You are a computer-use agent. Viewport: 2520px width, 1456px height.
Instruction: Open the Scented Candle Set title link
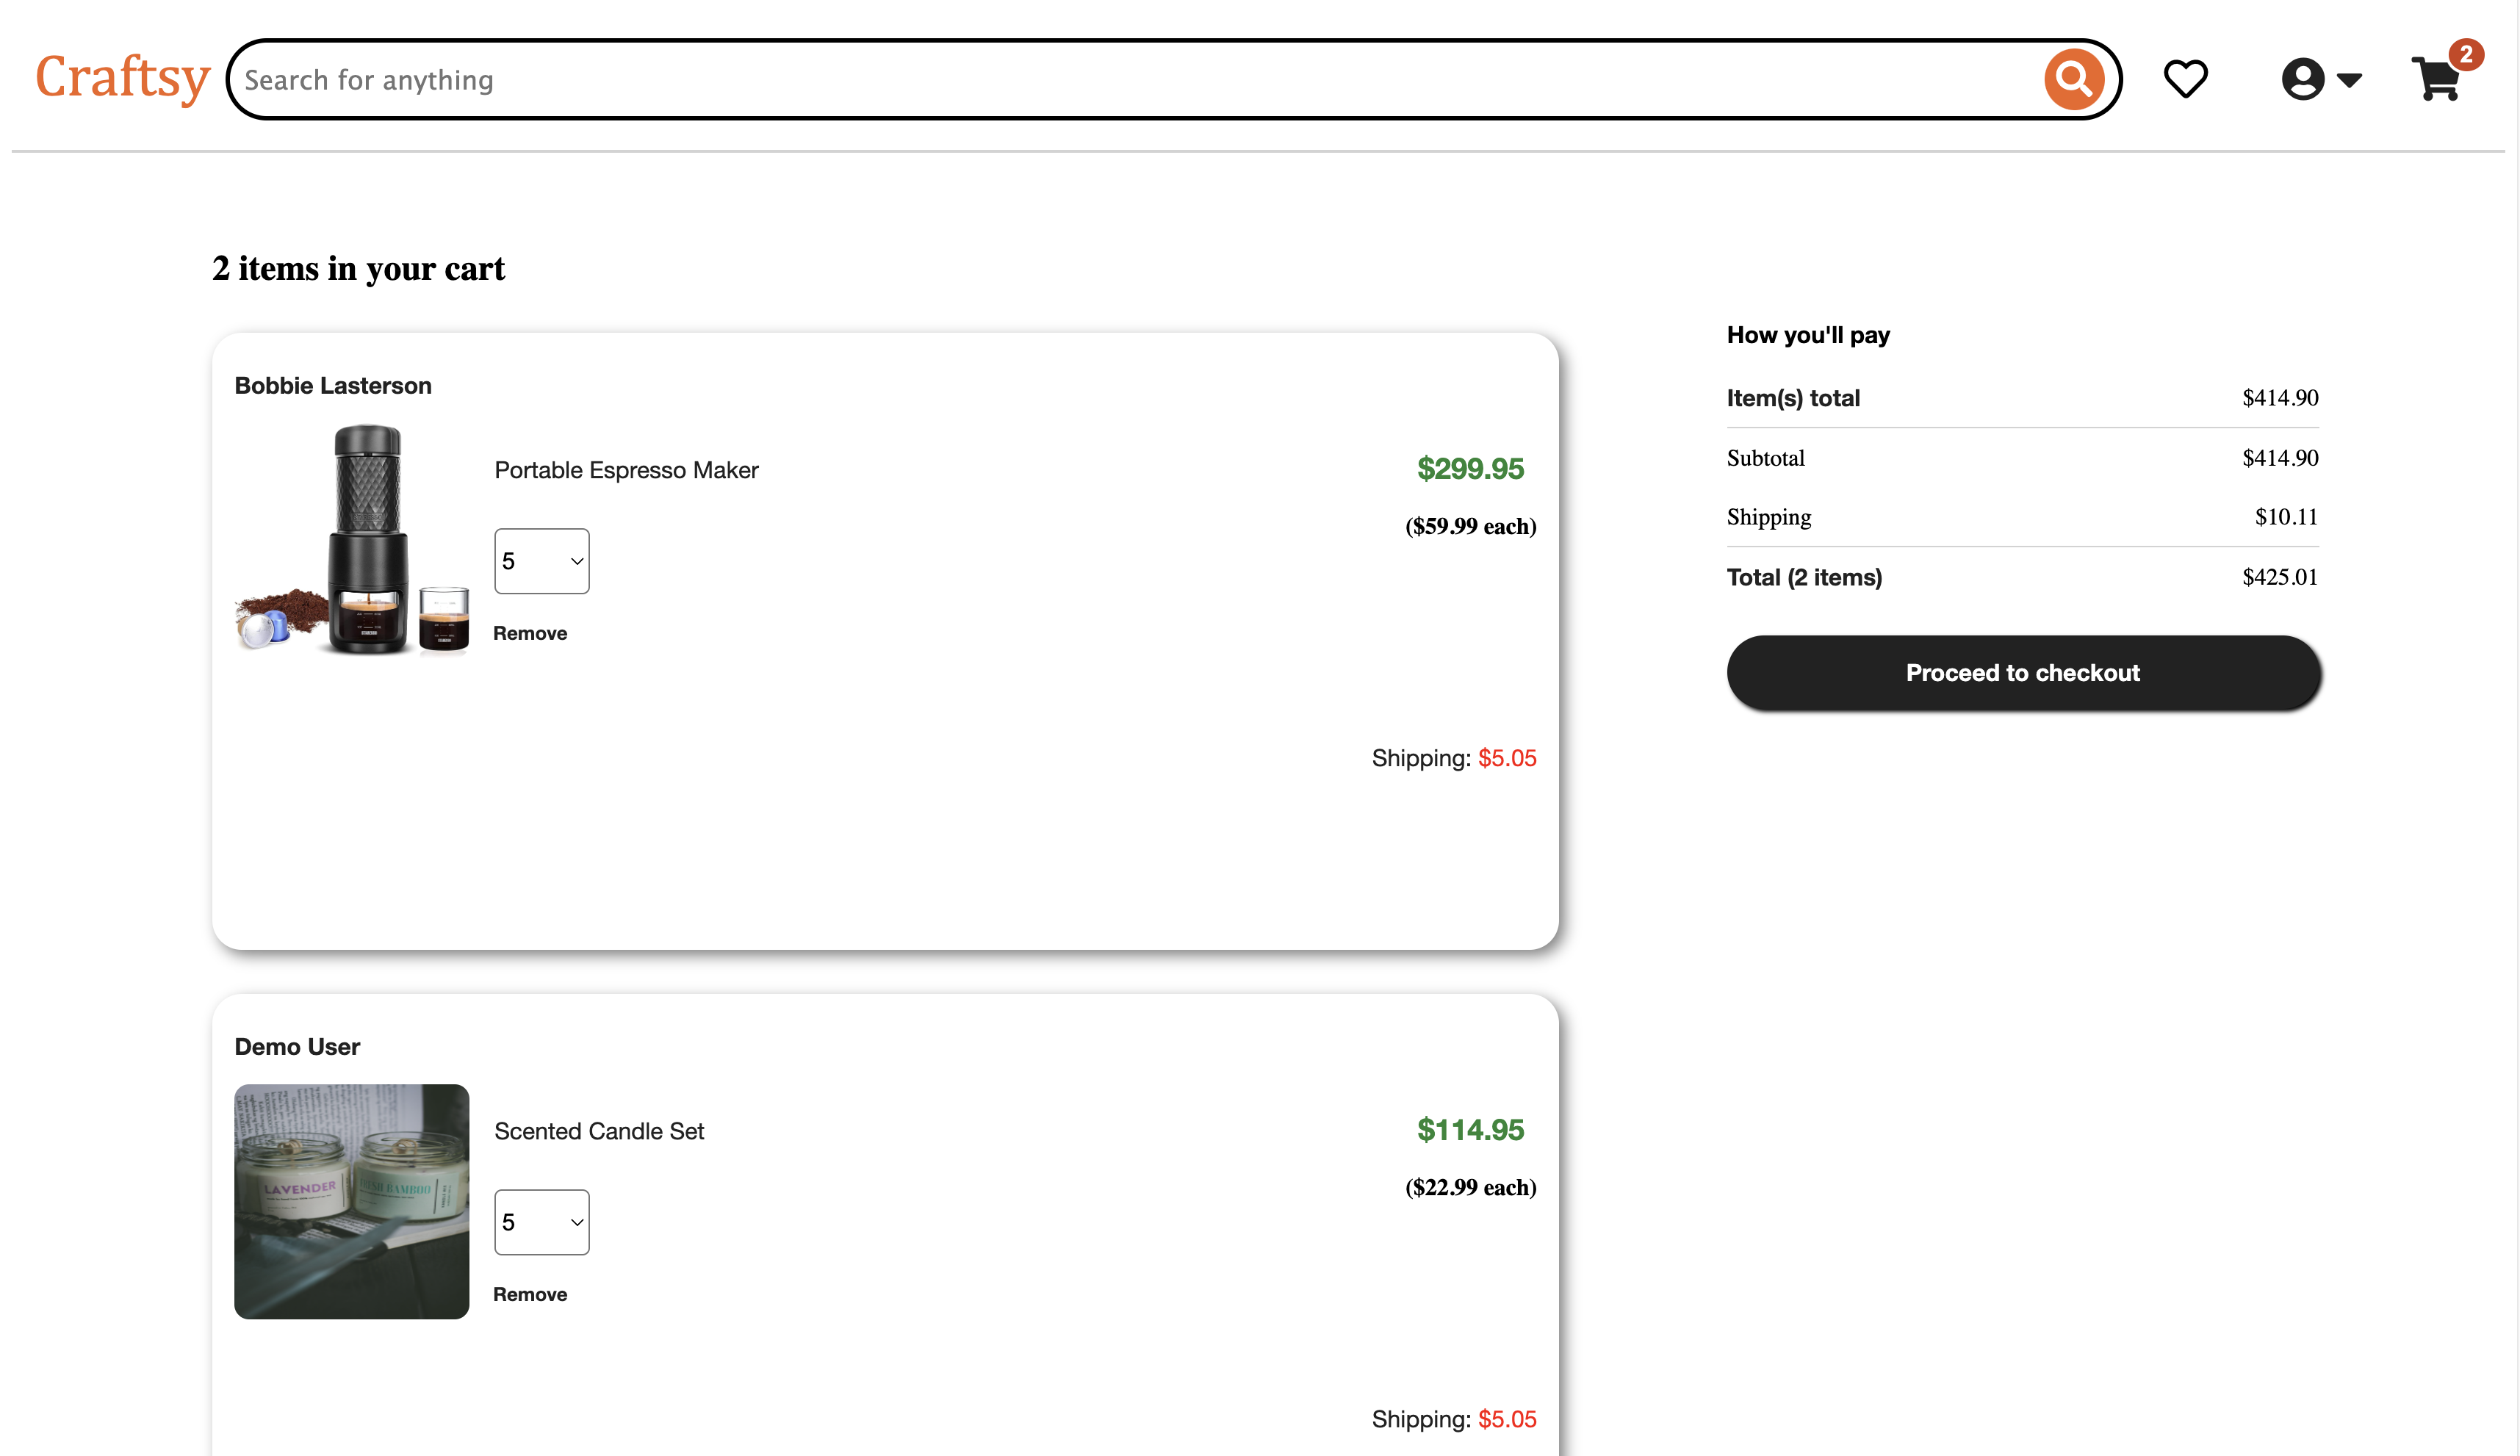[599, 1131]
